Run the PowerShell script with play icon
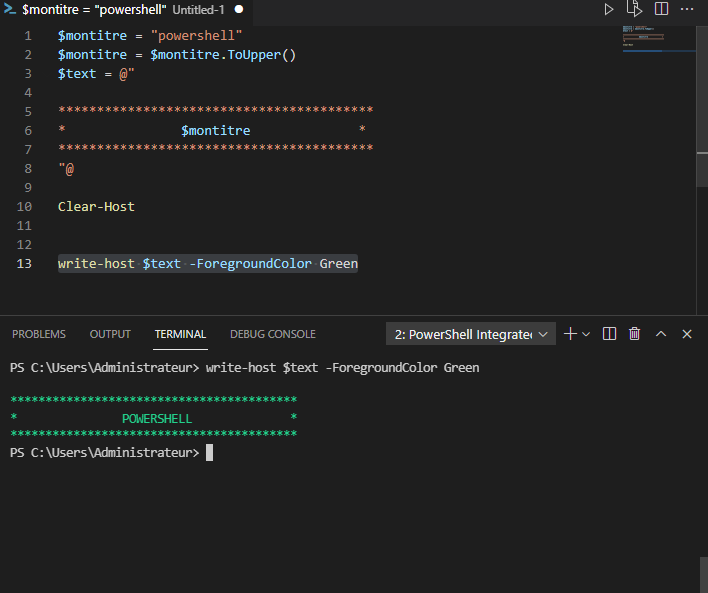The image size is (708, 593). tap(608, 9)
